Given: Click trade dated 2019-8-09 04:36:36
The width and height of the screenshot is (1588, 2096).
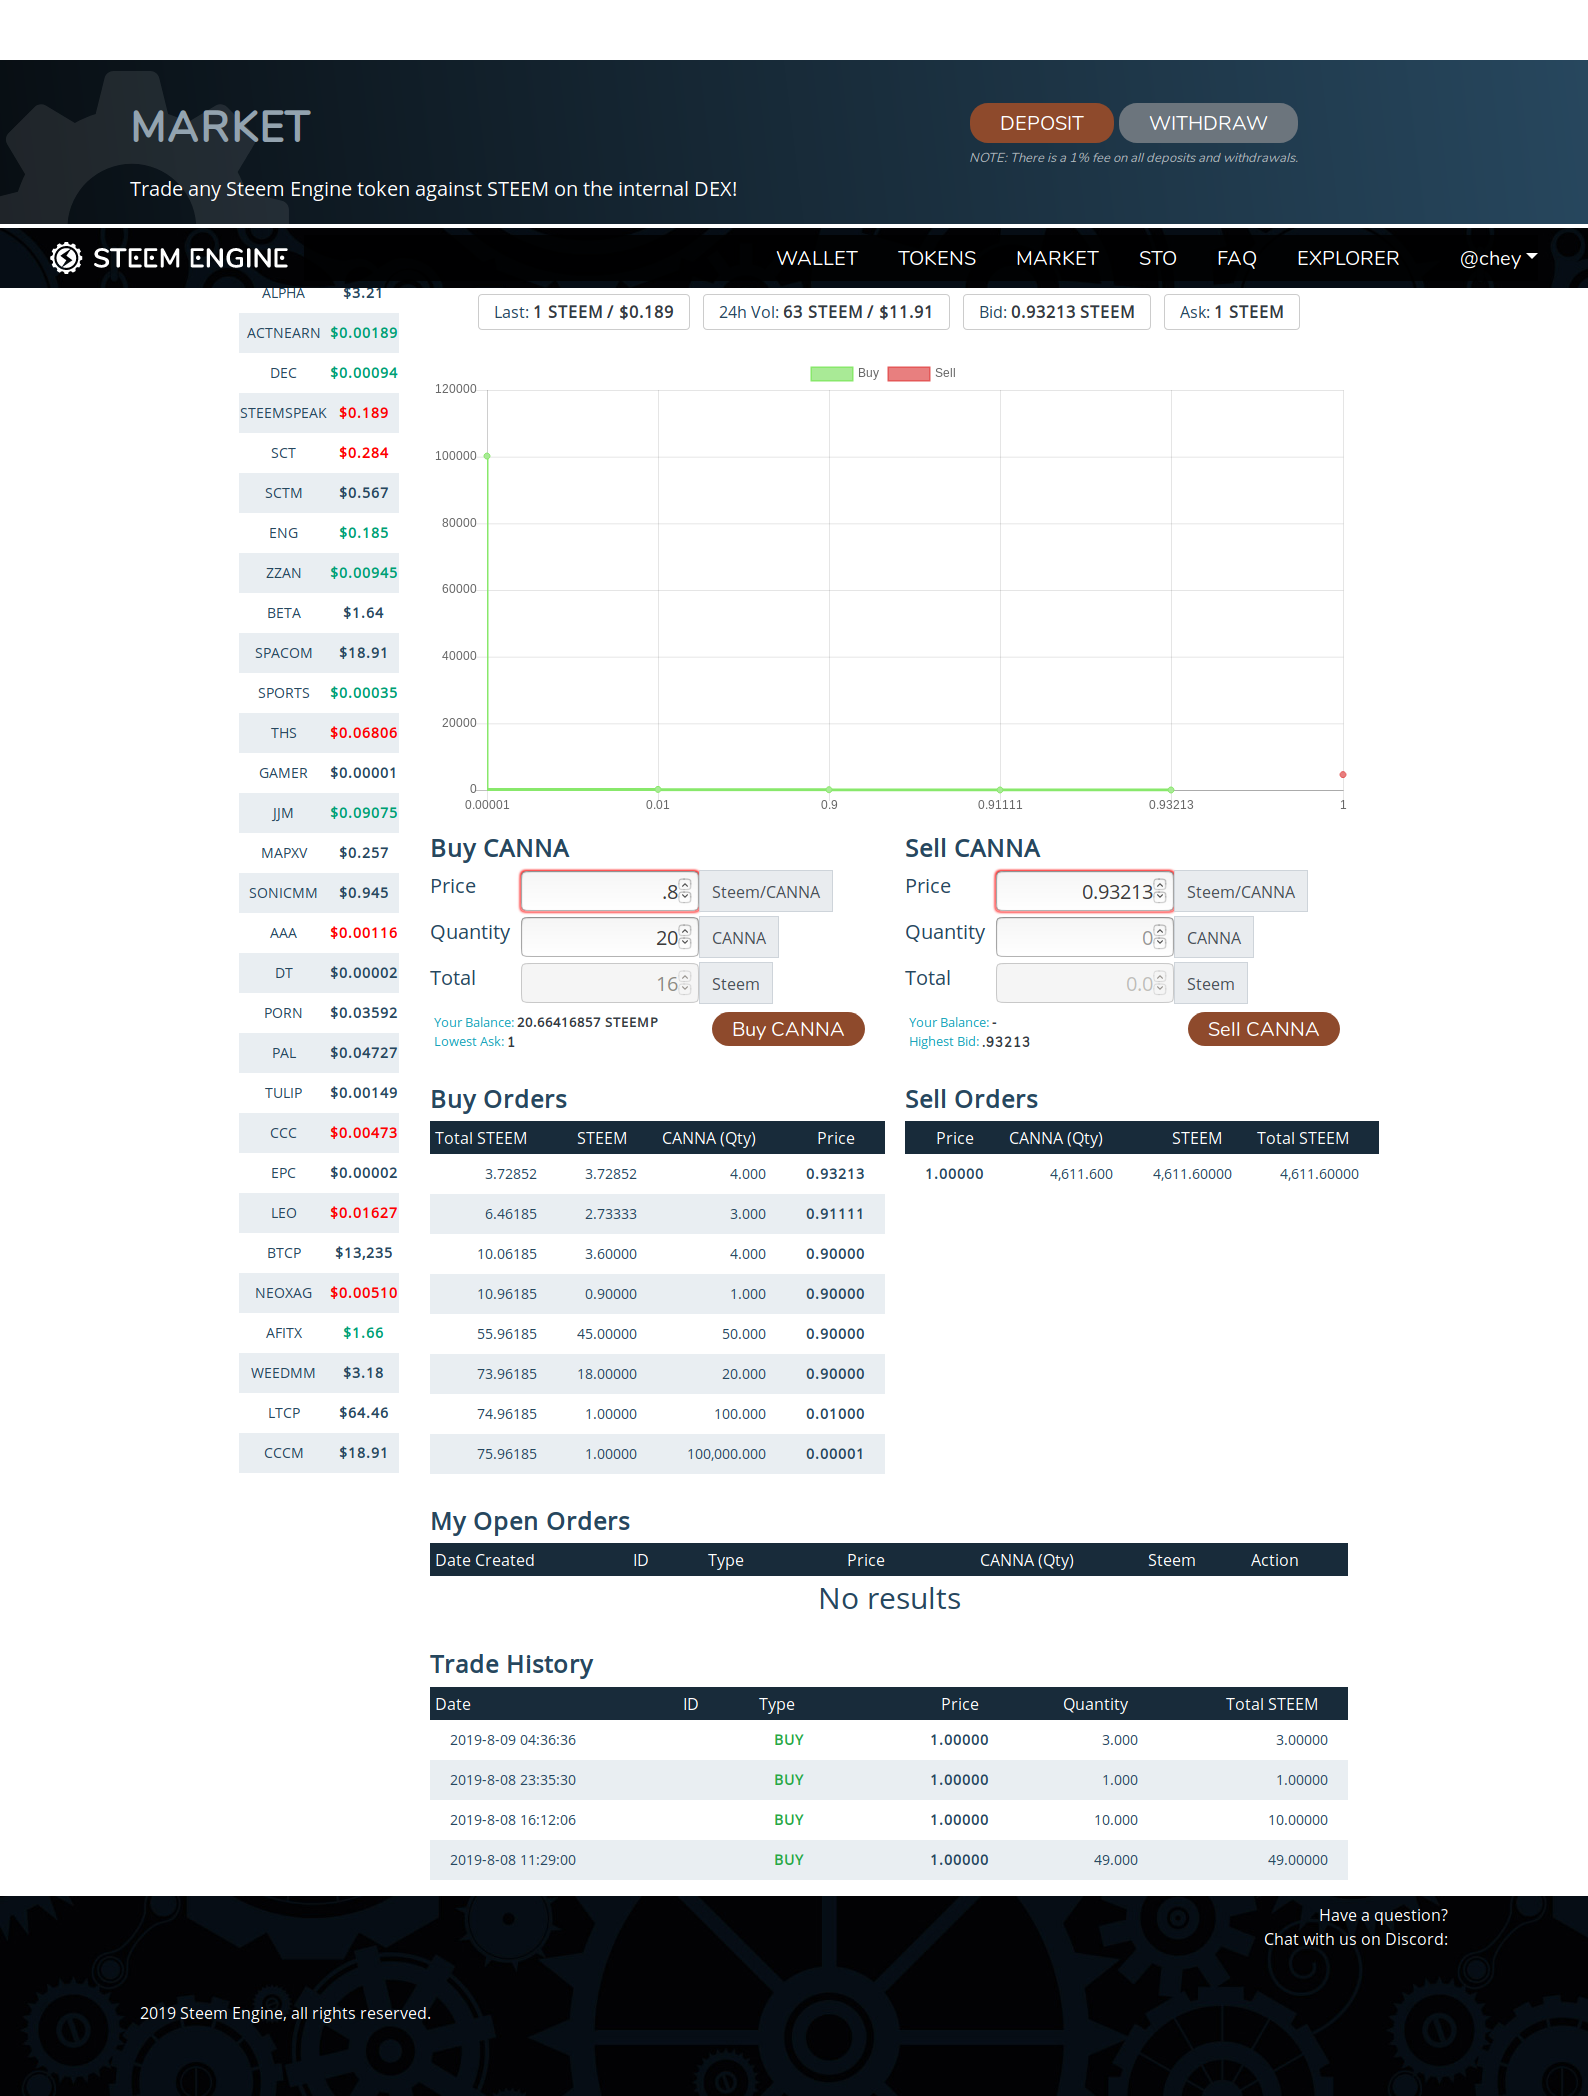Looking at the screenshot, I should click(889, 1740).
